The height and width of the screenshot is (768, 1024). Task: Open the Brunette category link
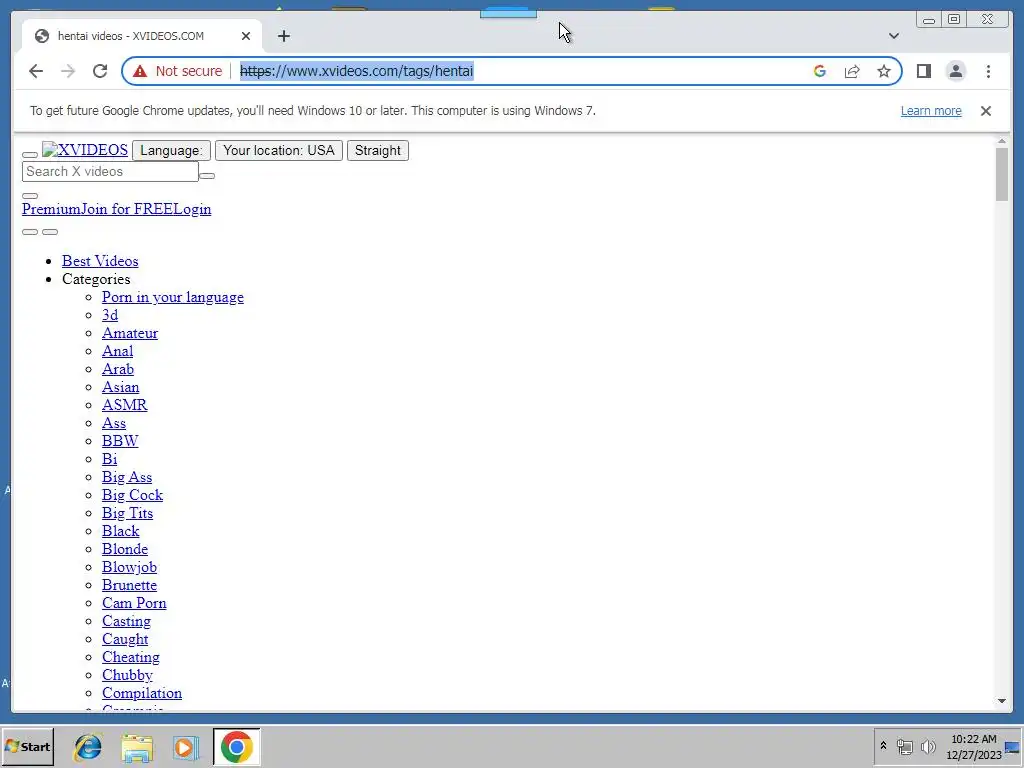coord(129,585)
